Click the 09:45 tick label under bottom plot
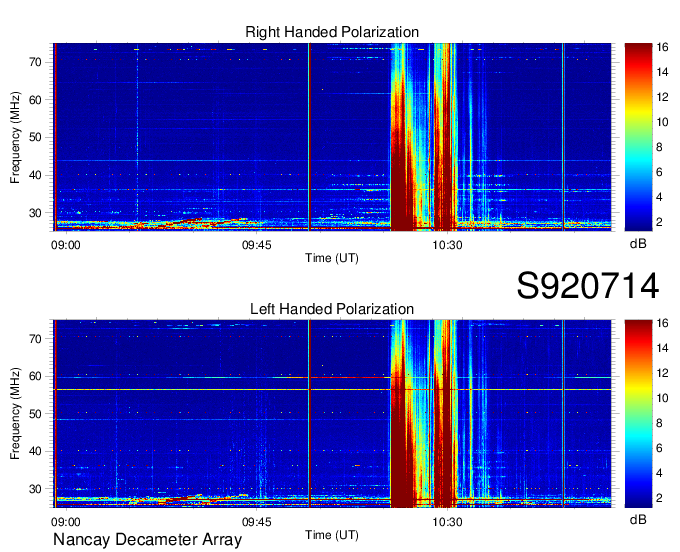 pos(257,522)
